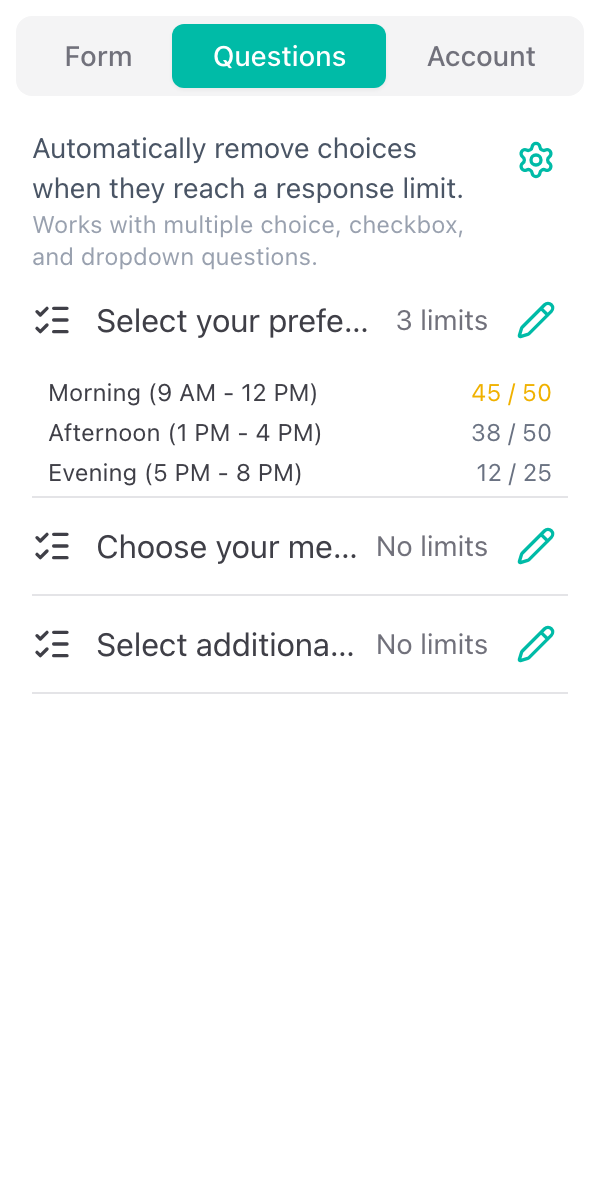
Task: Open the Account tab
Action: [x=481, y=56]
